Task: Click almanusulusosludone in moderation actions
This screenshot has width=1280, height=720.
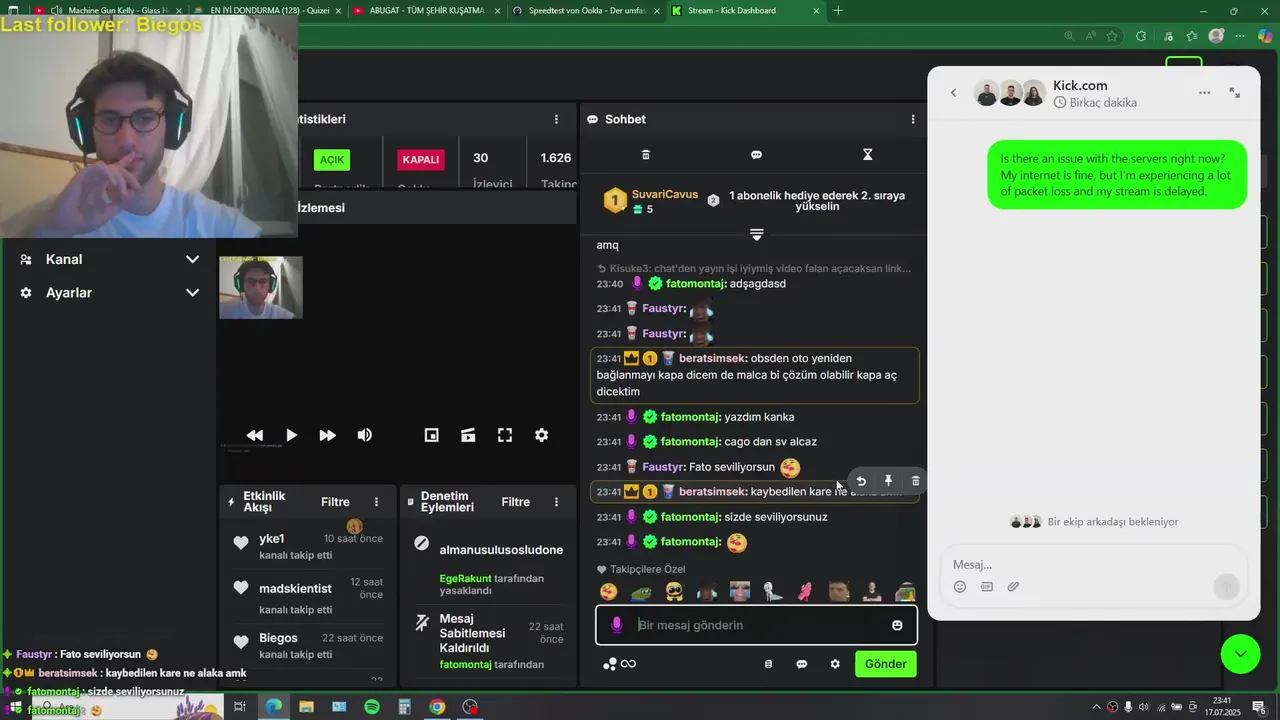Action: pyautogui.click(x=501, y=550)
